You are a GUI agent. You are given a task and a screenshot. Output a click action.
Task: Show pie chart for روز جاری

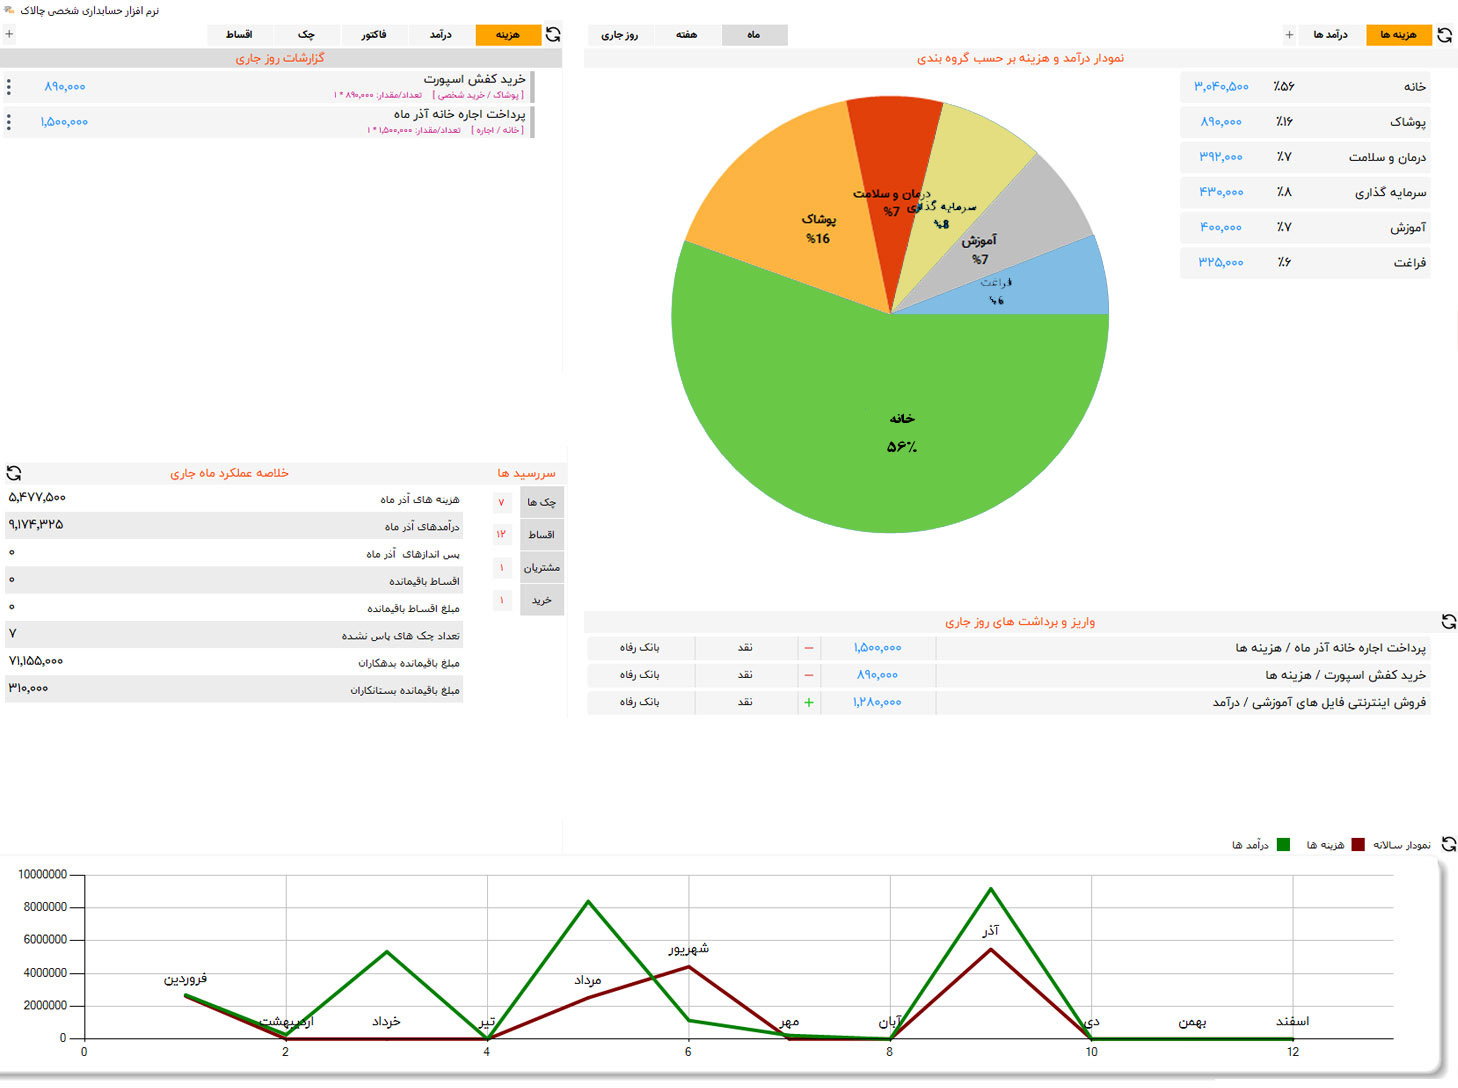[619, 35]
